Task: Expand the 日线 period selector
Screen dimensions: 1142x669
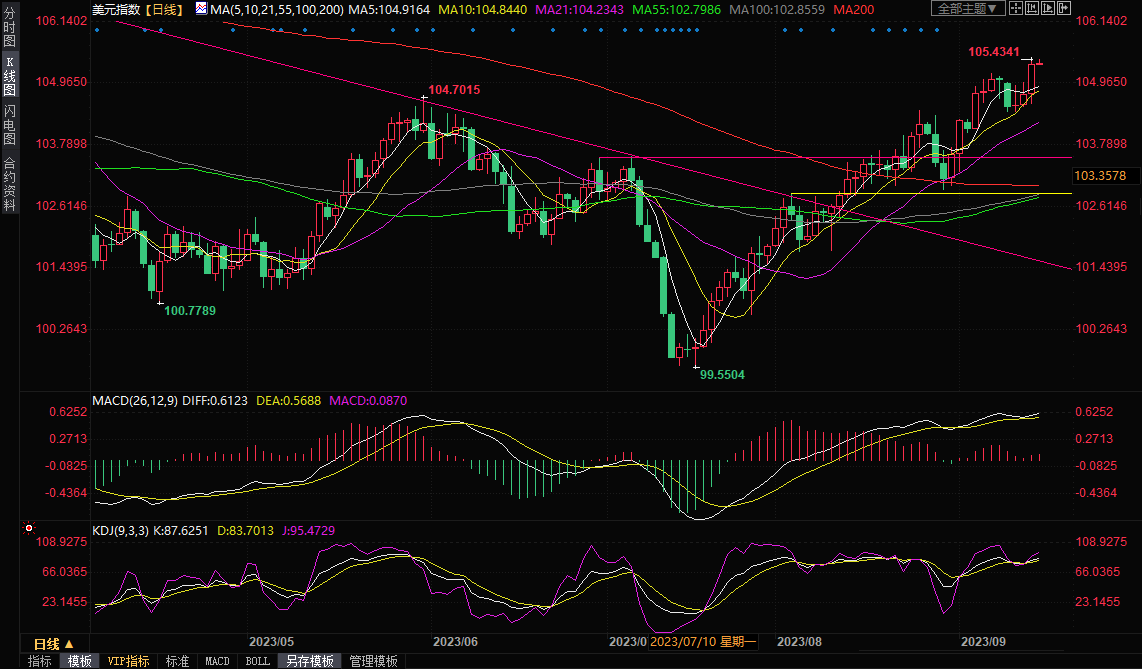Action: pos(53,644)
